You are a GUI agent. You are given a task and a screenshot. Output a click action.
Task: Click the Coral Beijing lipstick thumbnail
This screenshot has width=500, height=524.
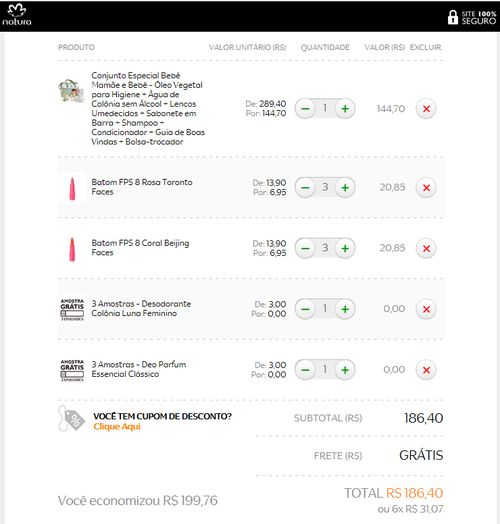coord(72,249)
